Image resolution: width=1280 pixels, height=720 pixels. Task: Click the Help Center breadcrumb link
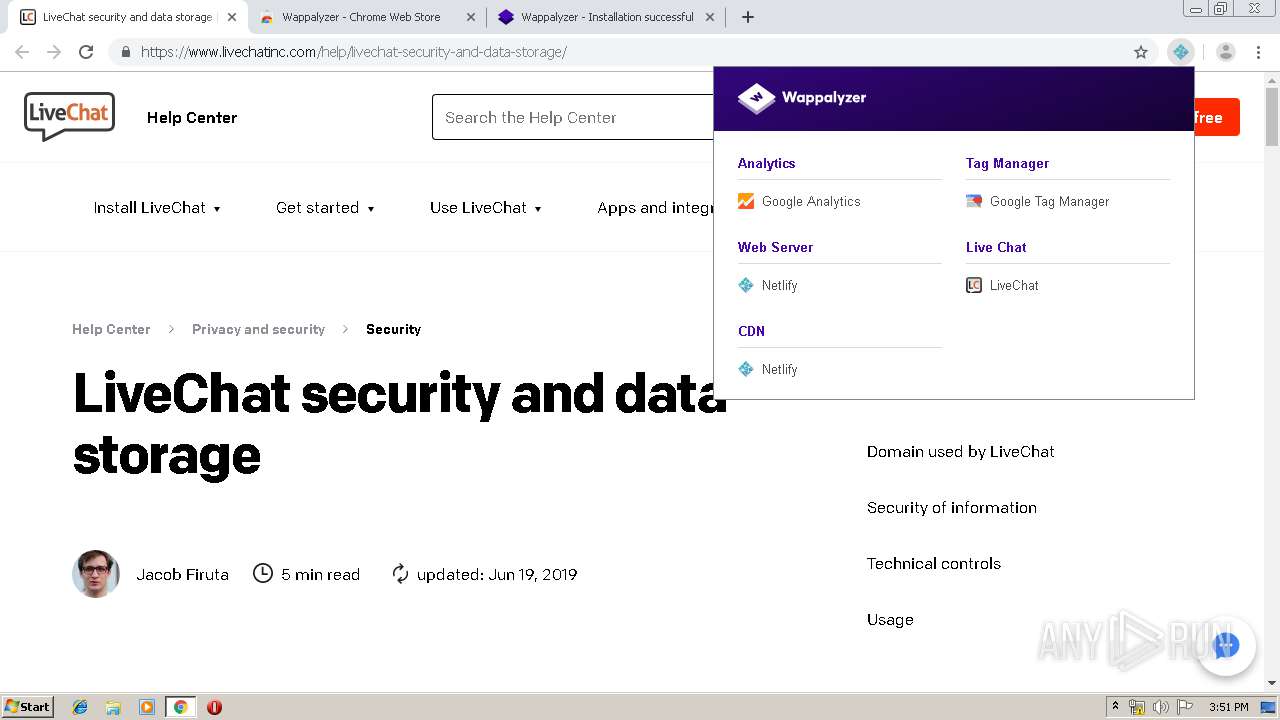[111, 329]
